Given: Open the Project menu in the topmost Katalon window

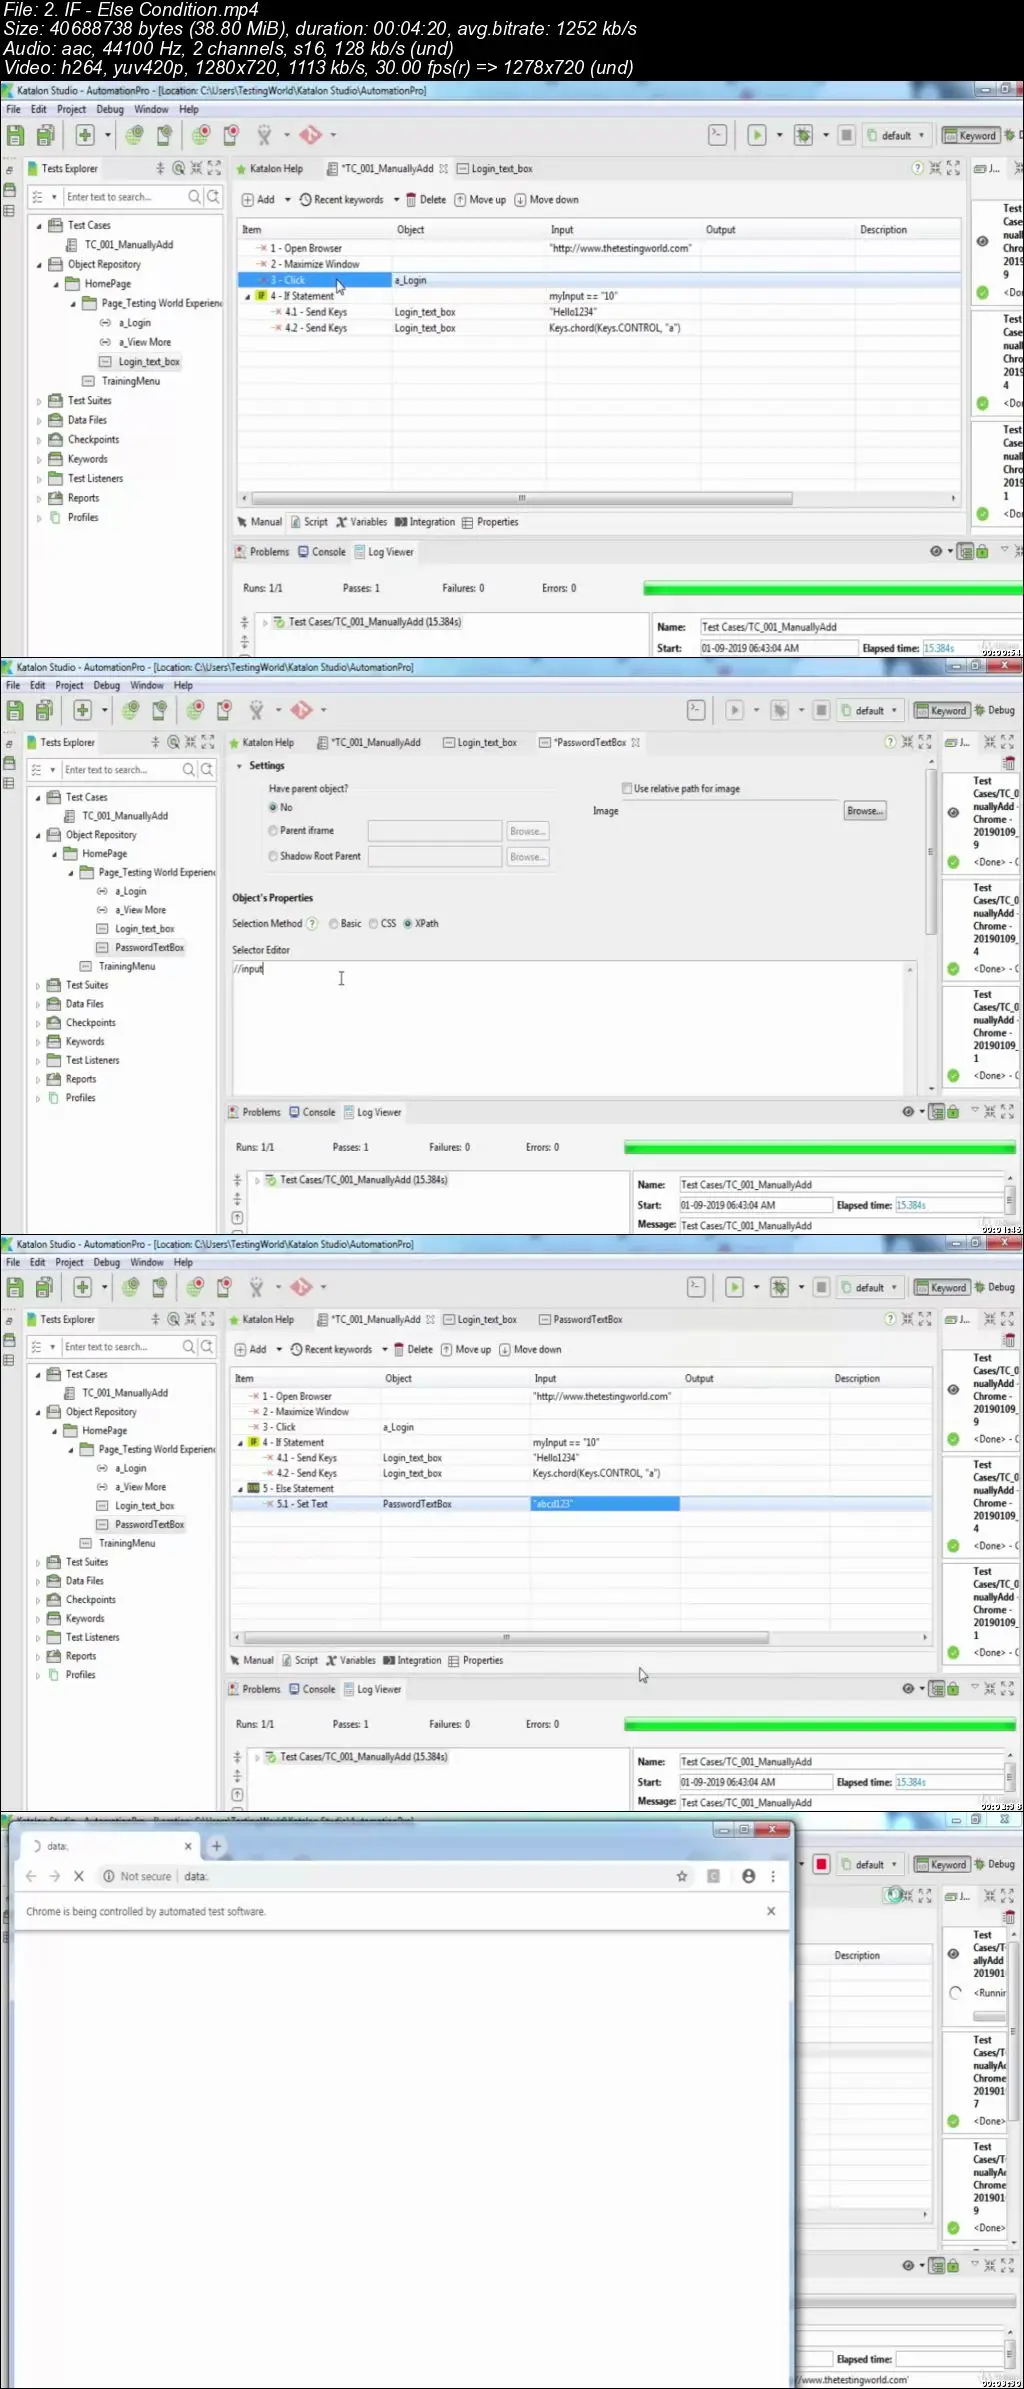Looking at the screenshot, I should [71, 109].
